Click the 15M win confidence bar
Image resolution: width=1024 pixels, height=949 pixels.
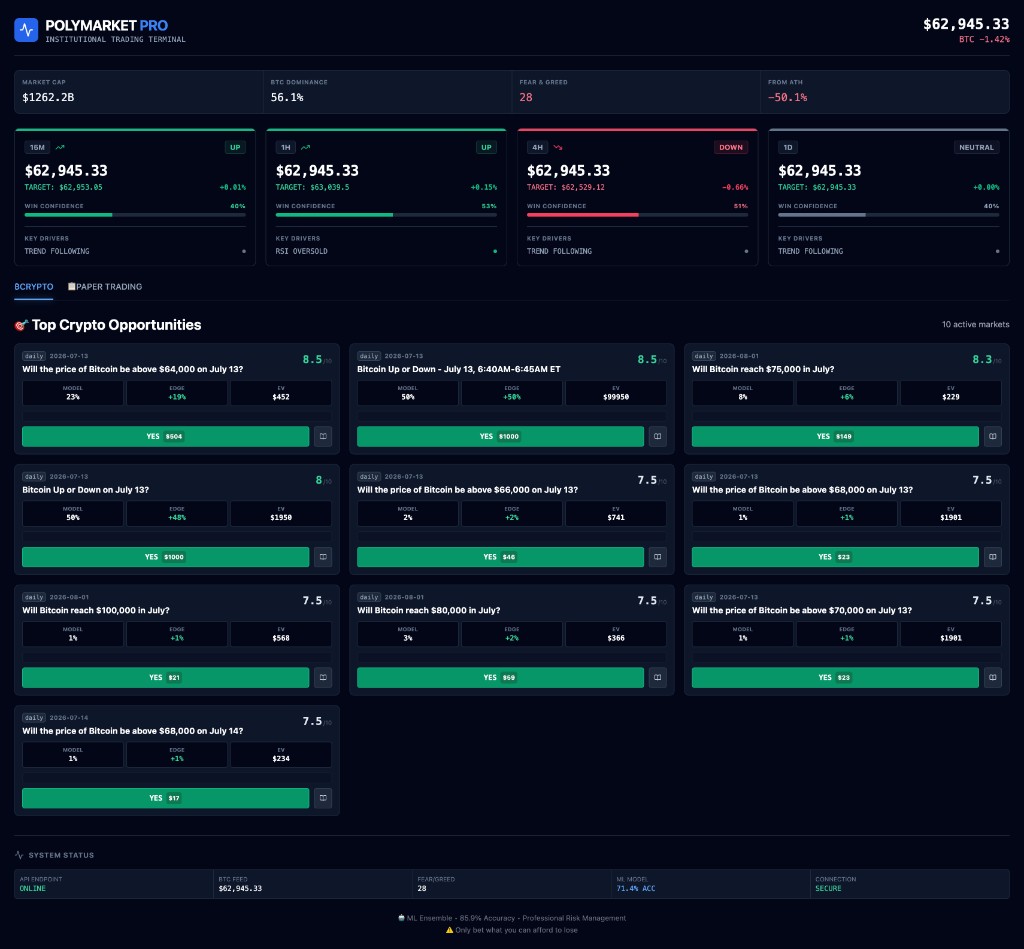click(135, 215)
